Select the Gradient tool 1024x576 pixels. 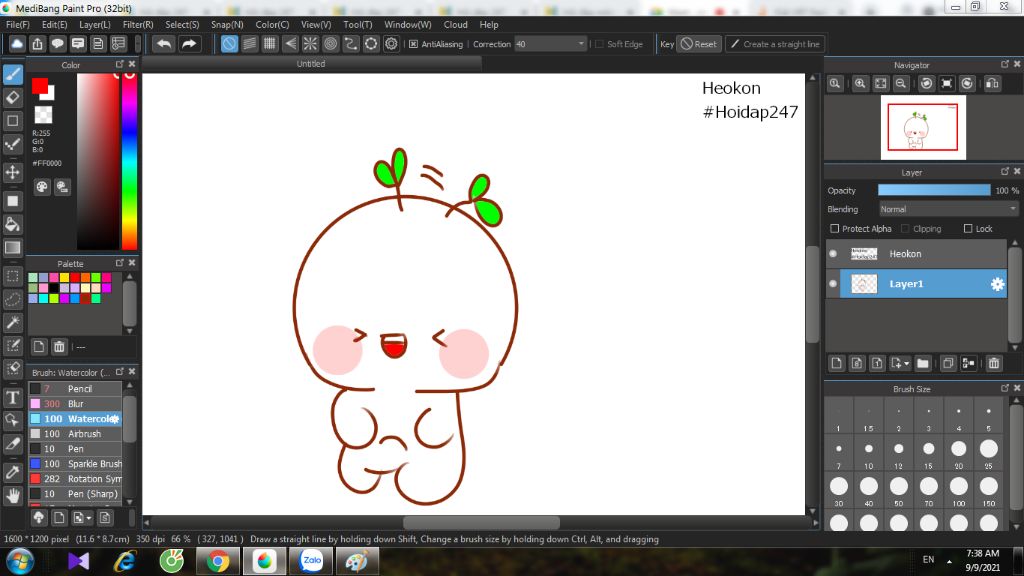tap(13, 248)
